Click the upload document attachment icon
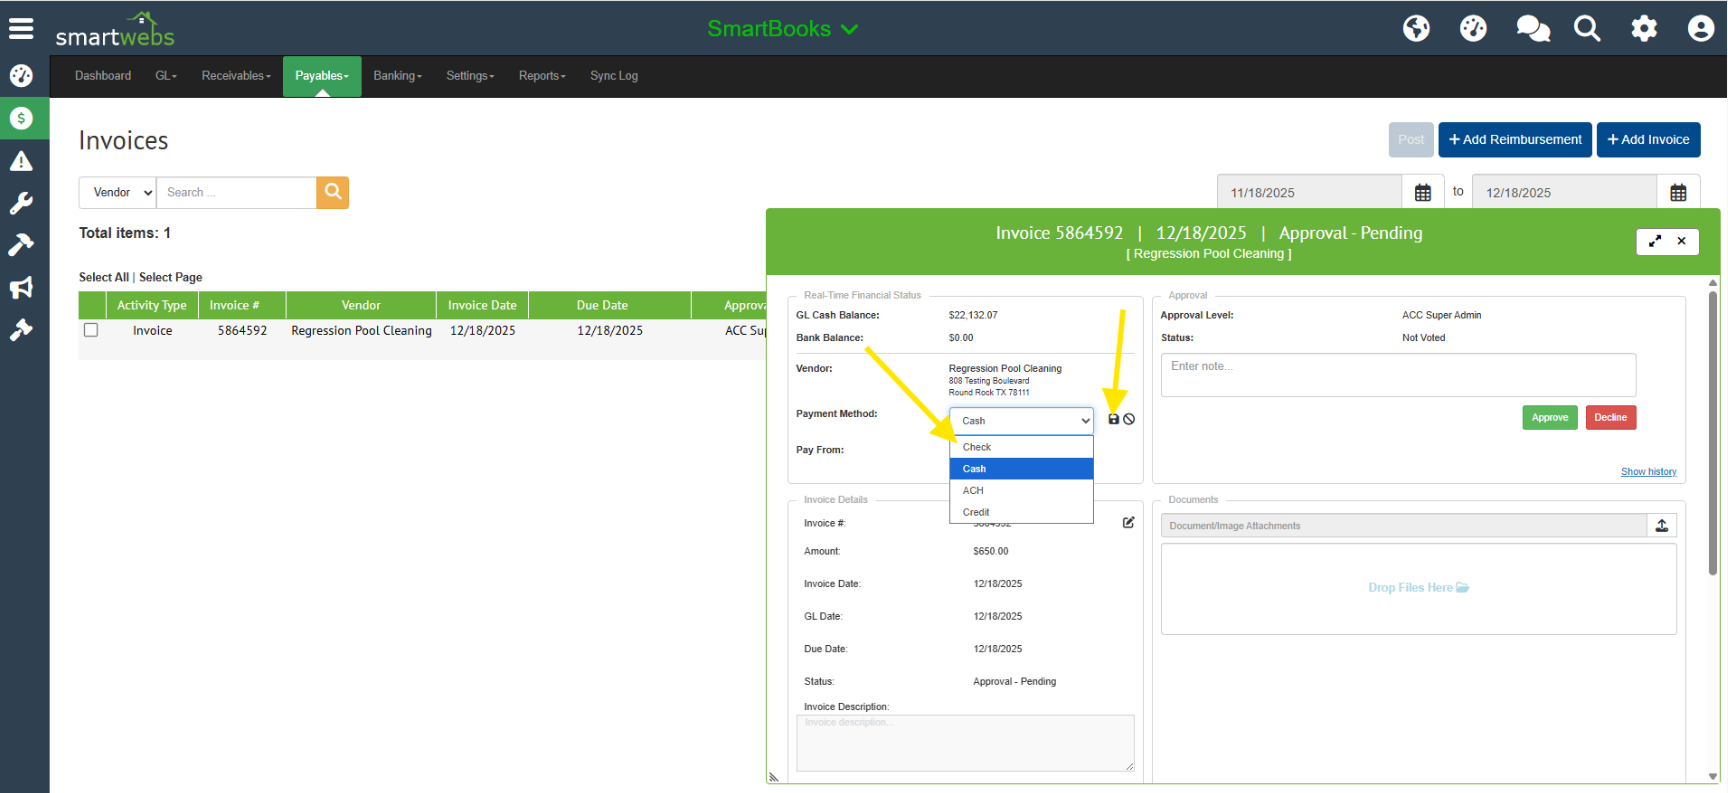 [x=1661, y=526]
